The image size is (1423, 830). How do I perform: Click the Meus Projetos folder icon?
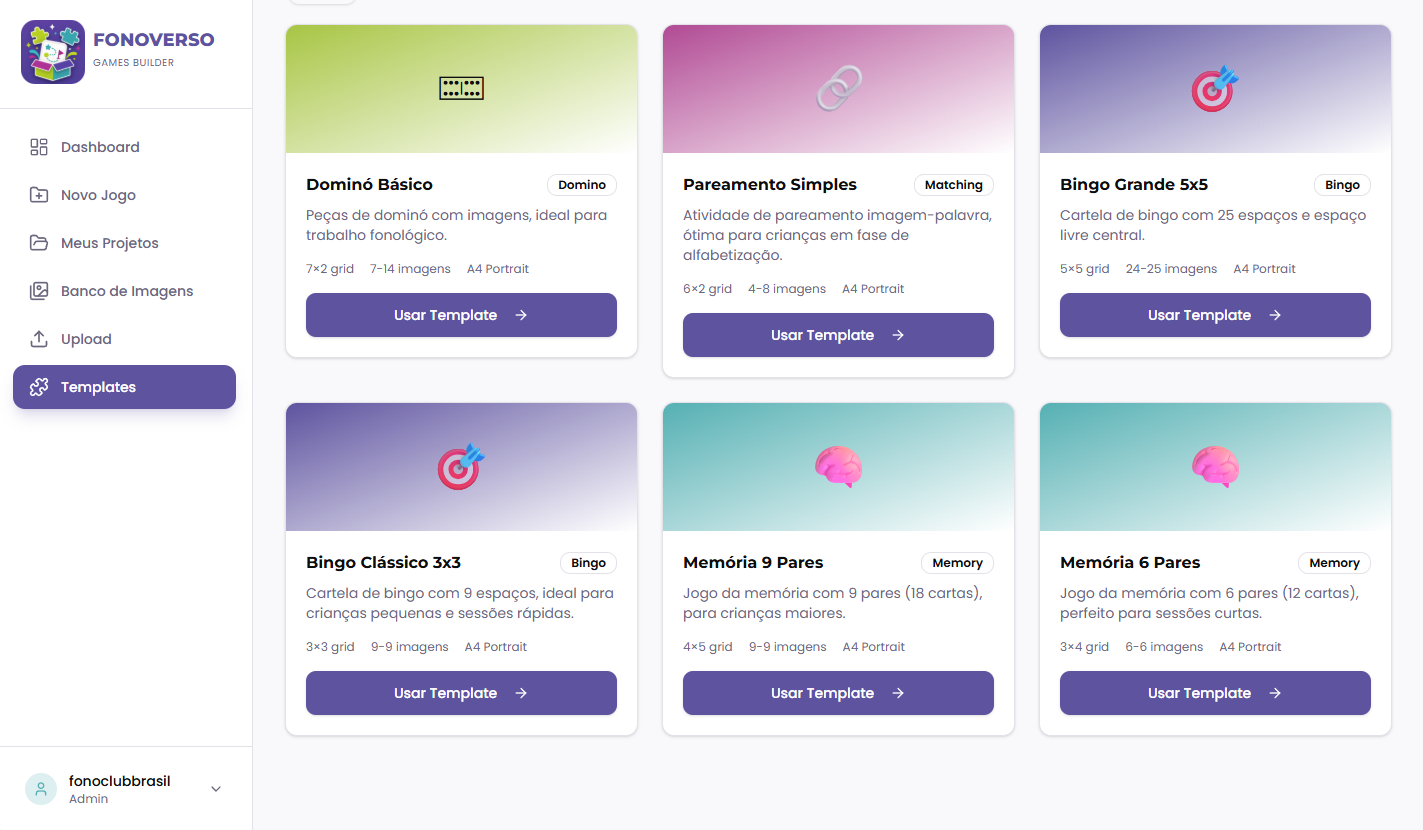(39, 243)
